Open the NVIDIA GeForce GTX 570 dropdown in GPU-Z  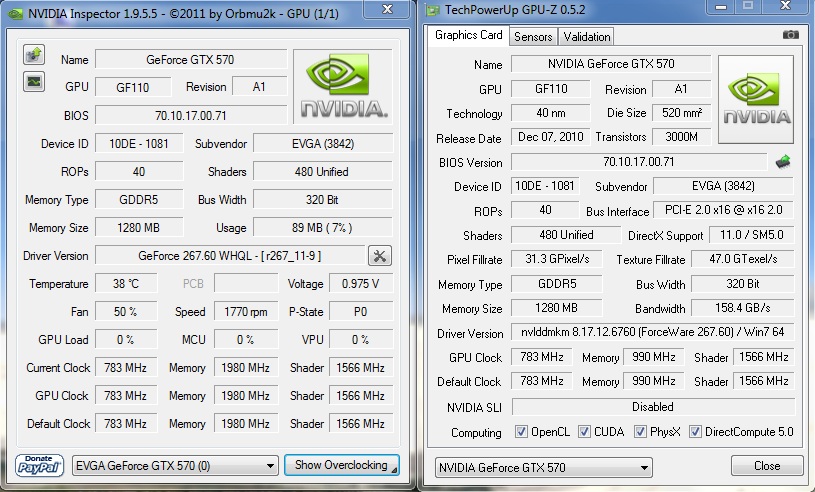(x=544, y=467)
